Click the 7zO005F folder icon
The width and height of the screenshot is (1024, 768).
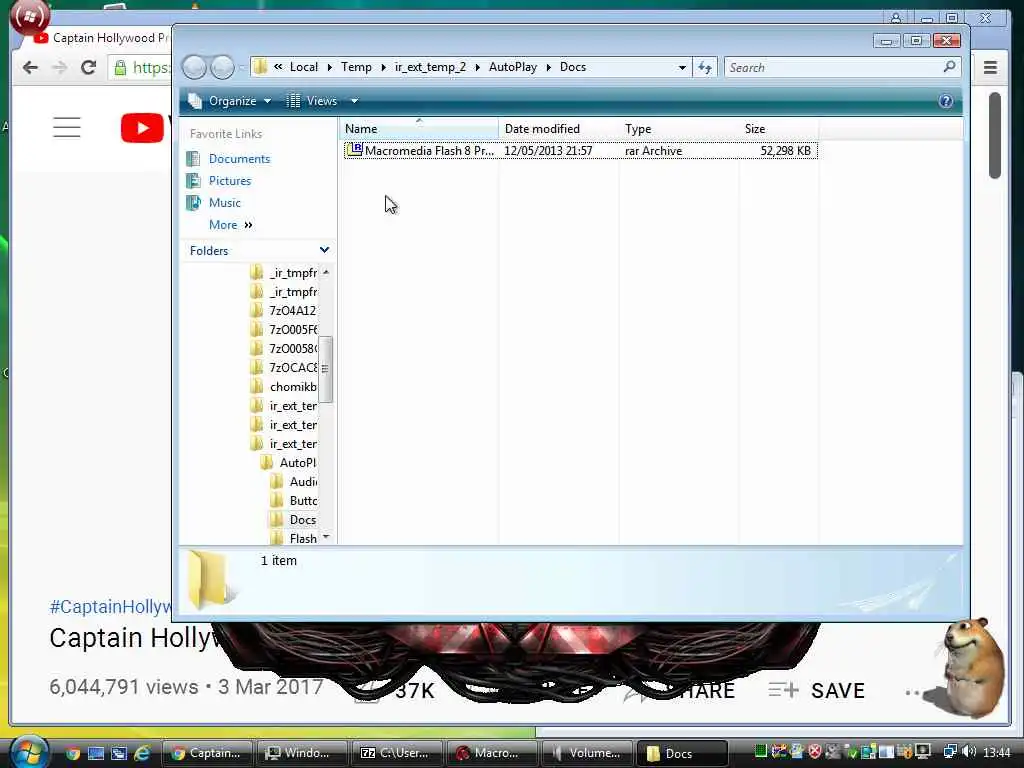(x=257, y=329)
